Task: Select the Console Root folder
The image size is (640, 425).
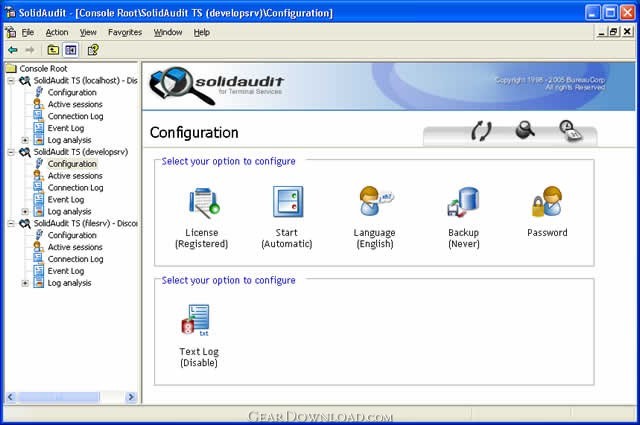Action: click(x=43, y=69)
